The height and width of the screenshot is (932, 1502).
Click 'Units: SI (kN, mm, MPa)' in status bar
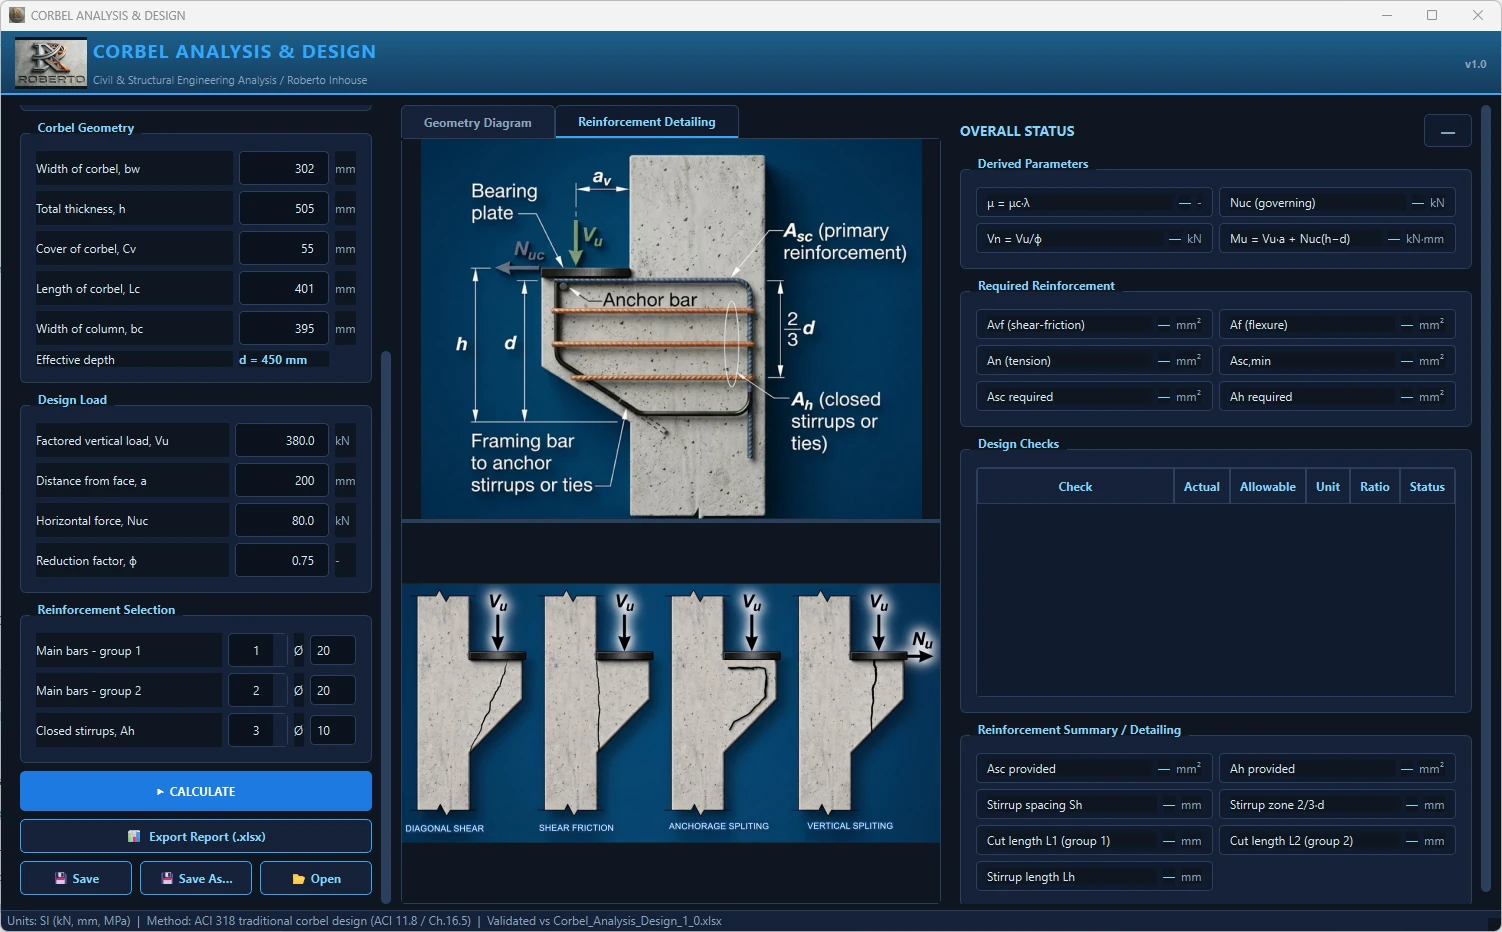coord(69,921)
